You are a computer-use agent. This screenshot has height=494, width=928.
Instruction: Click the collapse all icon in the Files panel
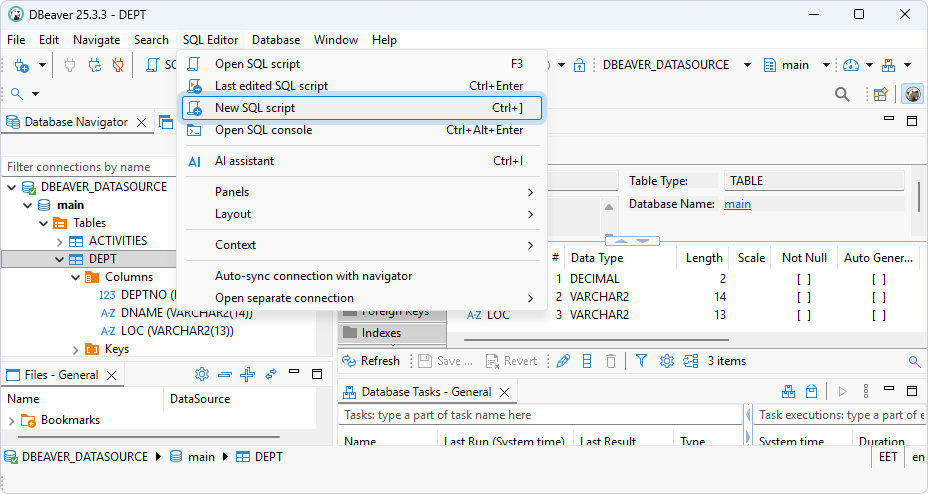coord(225,374)
